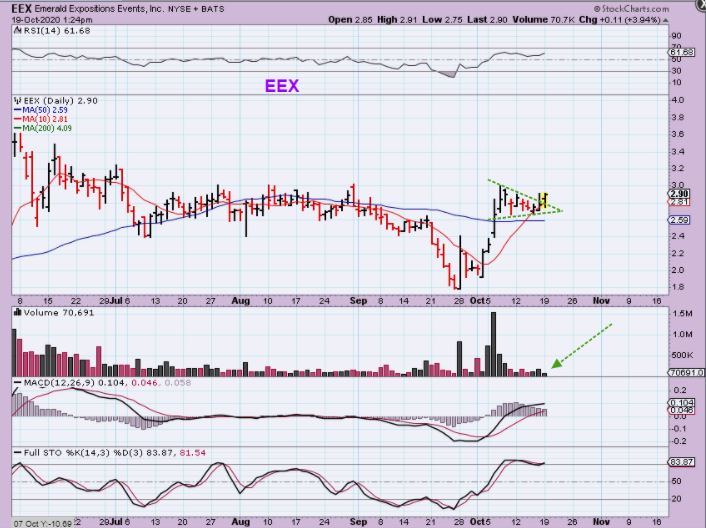
Task: Click the 0.046 MACD signal tag on the right axis
Action: click(681, 410)
